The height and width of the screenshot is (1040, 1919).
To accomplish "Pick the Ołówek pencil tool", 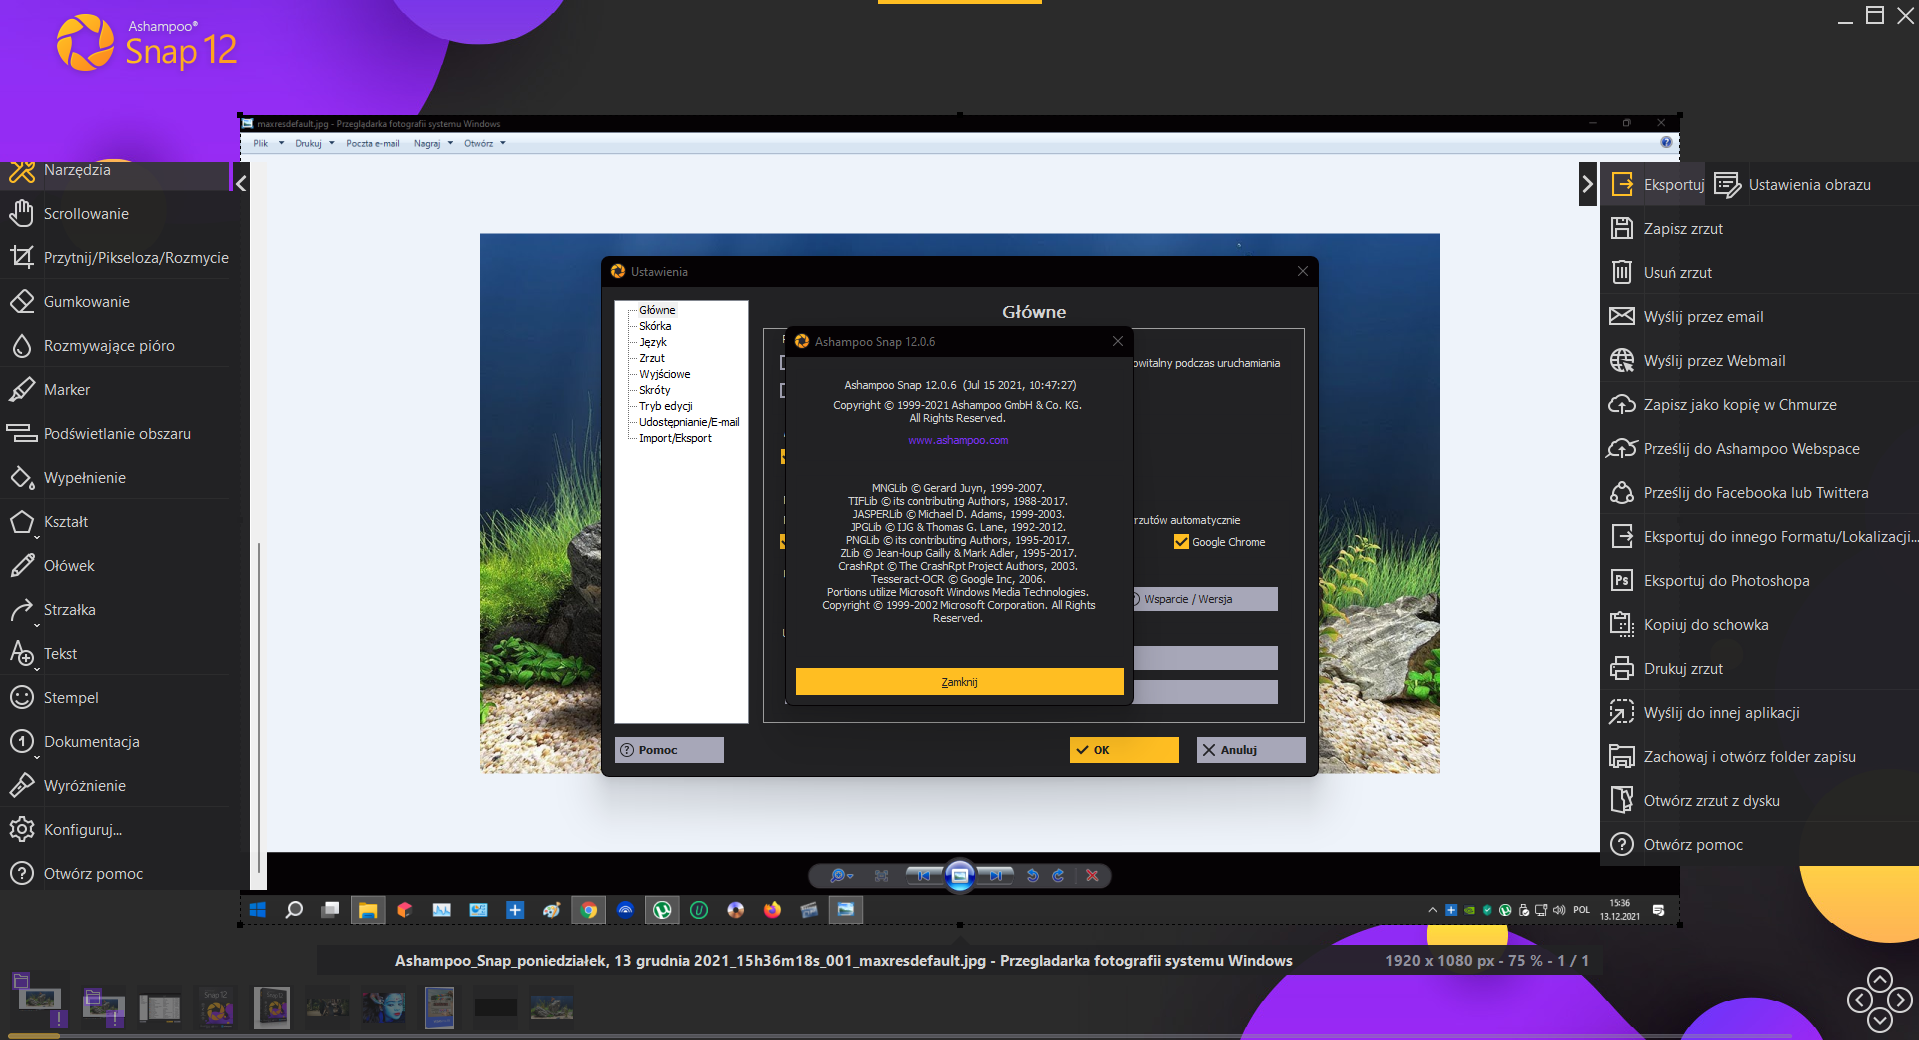I will pos(115,566).
